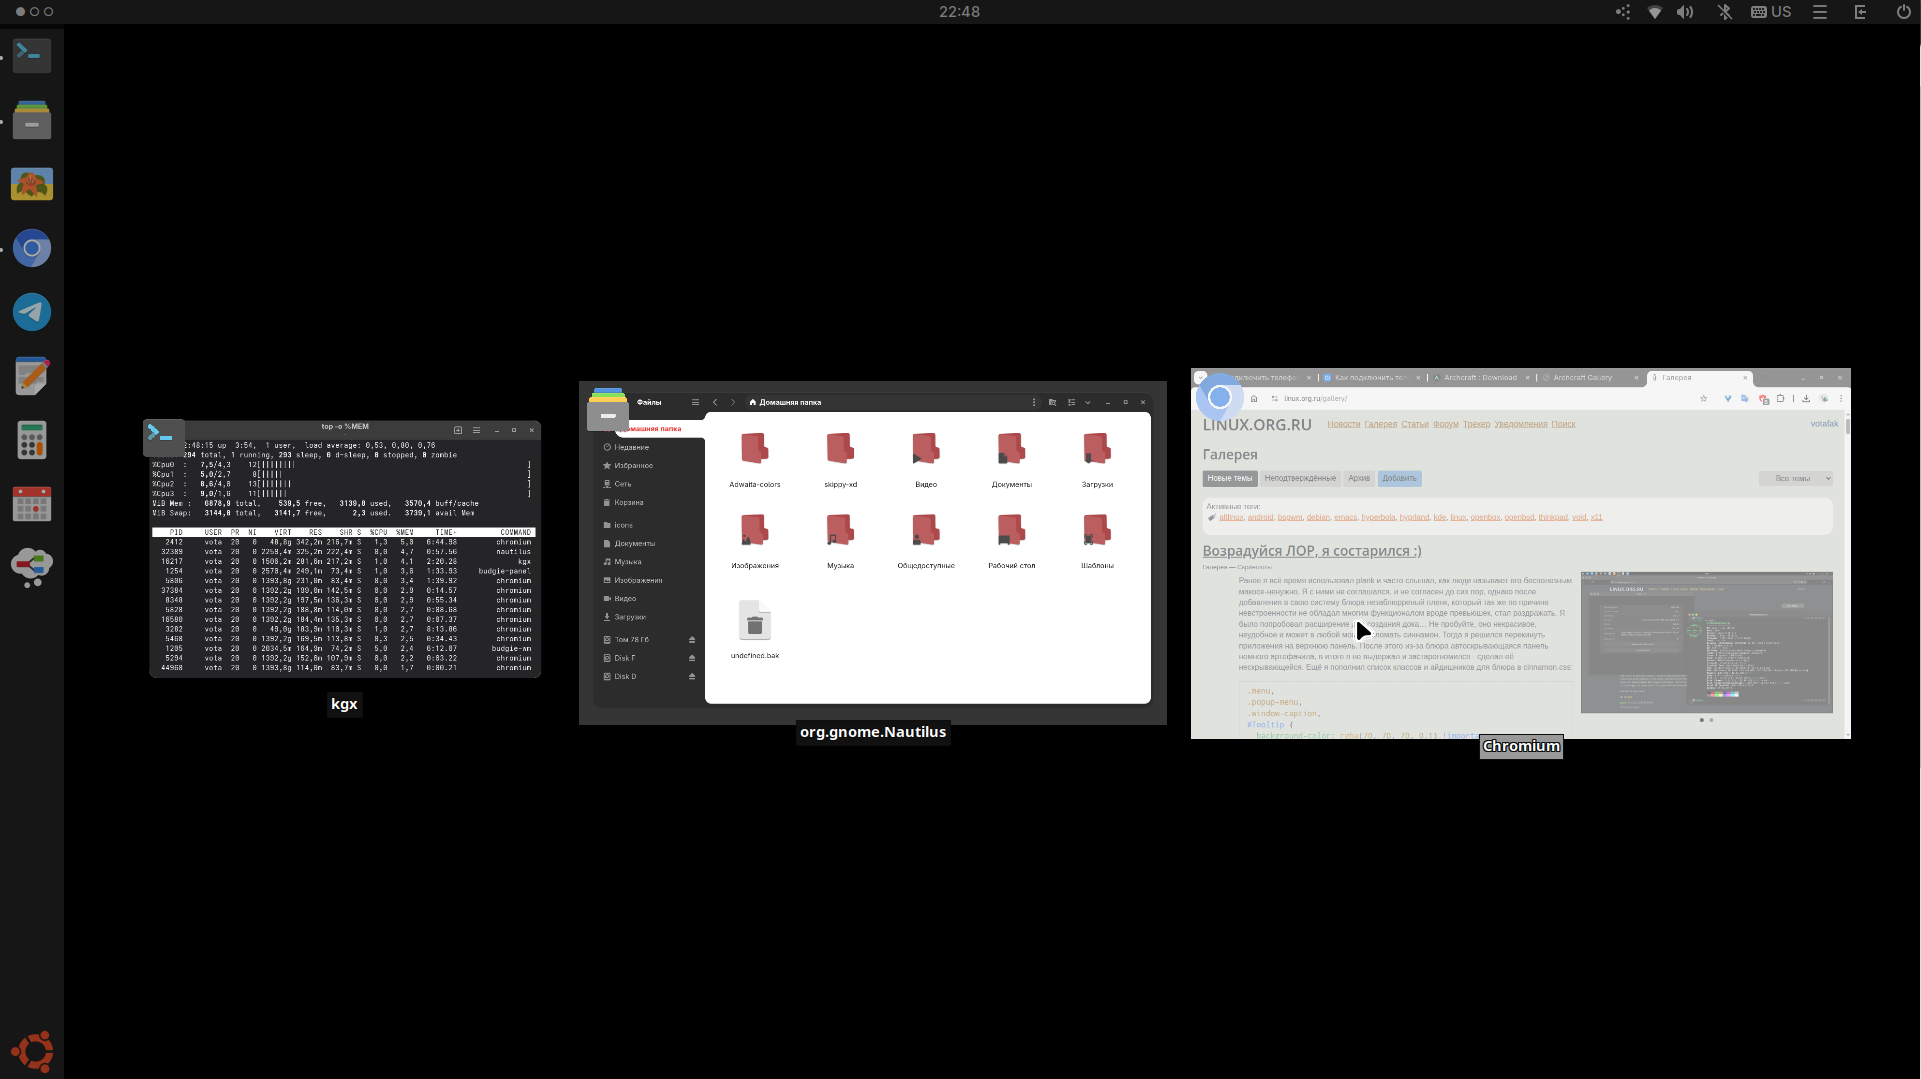Switch to the Chromium window preview

[x=1520, y=553]
